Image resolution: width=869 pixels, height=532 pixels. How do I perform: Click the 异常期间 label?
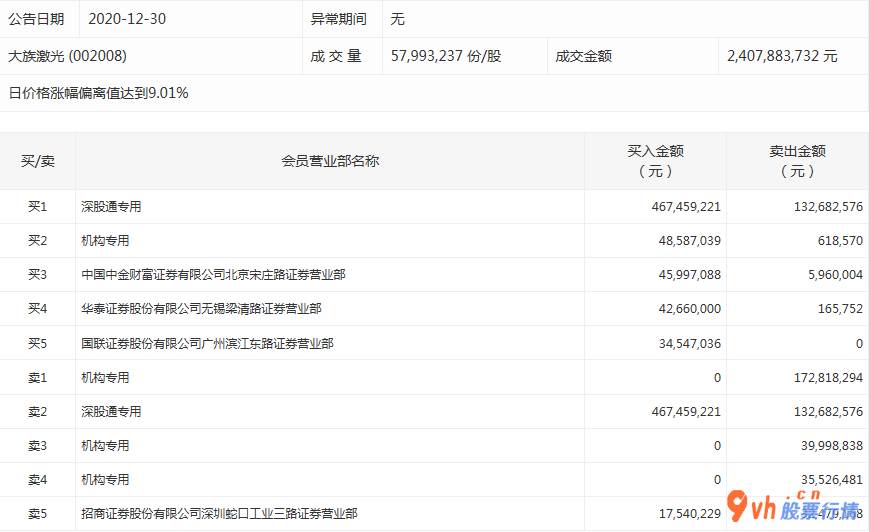point(338,19)
